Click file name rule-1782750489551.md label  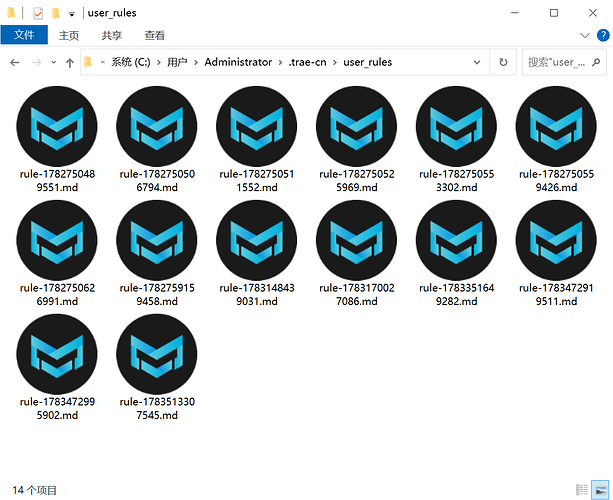coord(57,181)
